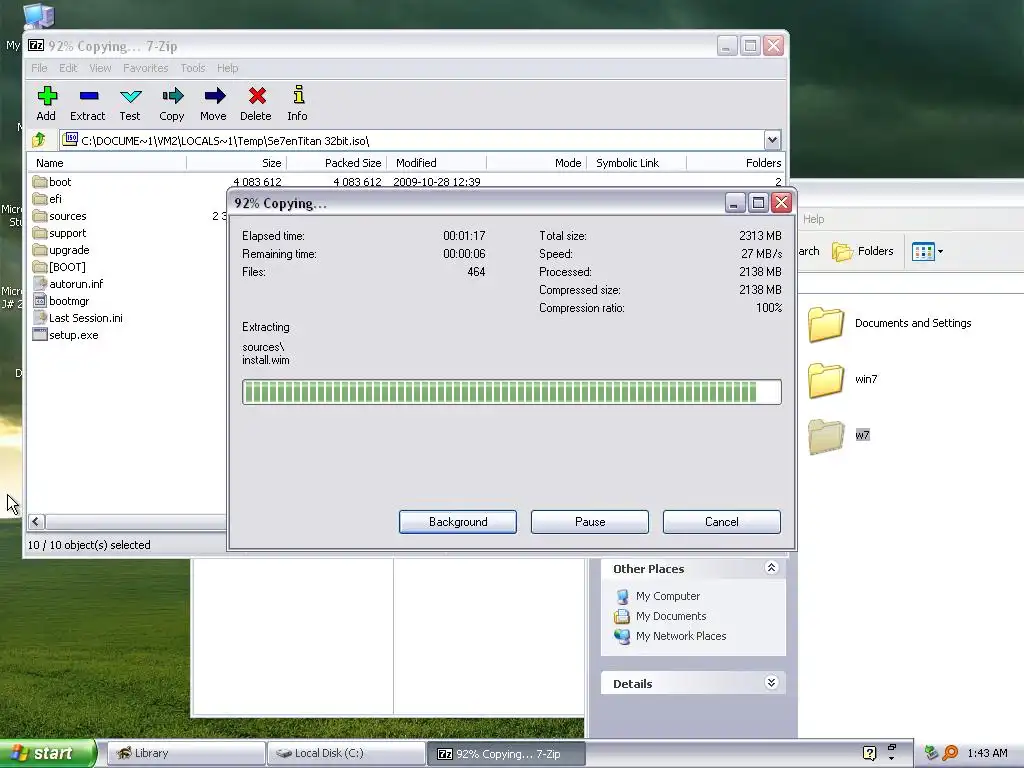Viewport: 1024px width, 768px height.
Task: Select the bootmgr file
Action: point(61,301)
